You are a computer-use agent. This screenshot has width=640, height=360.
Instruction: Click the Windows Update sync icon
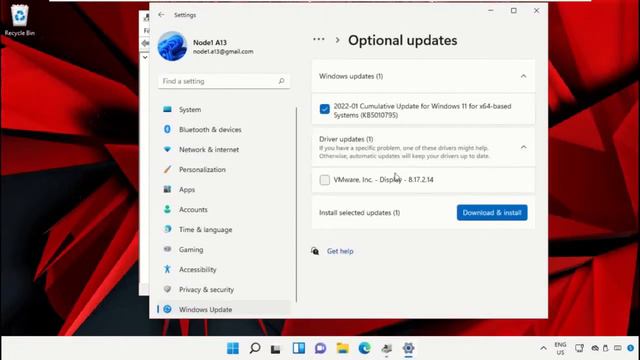pyautogui.click(x=167, y=309)
